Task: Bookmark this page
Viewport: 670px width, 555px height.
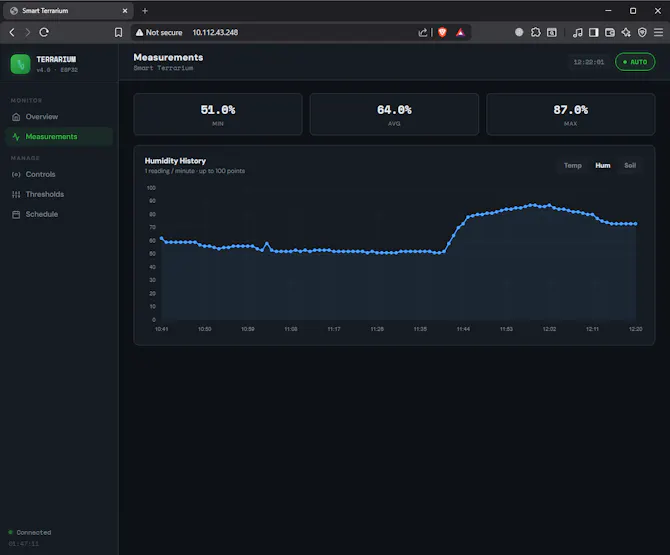Action: (118, 32)
